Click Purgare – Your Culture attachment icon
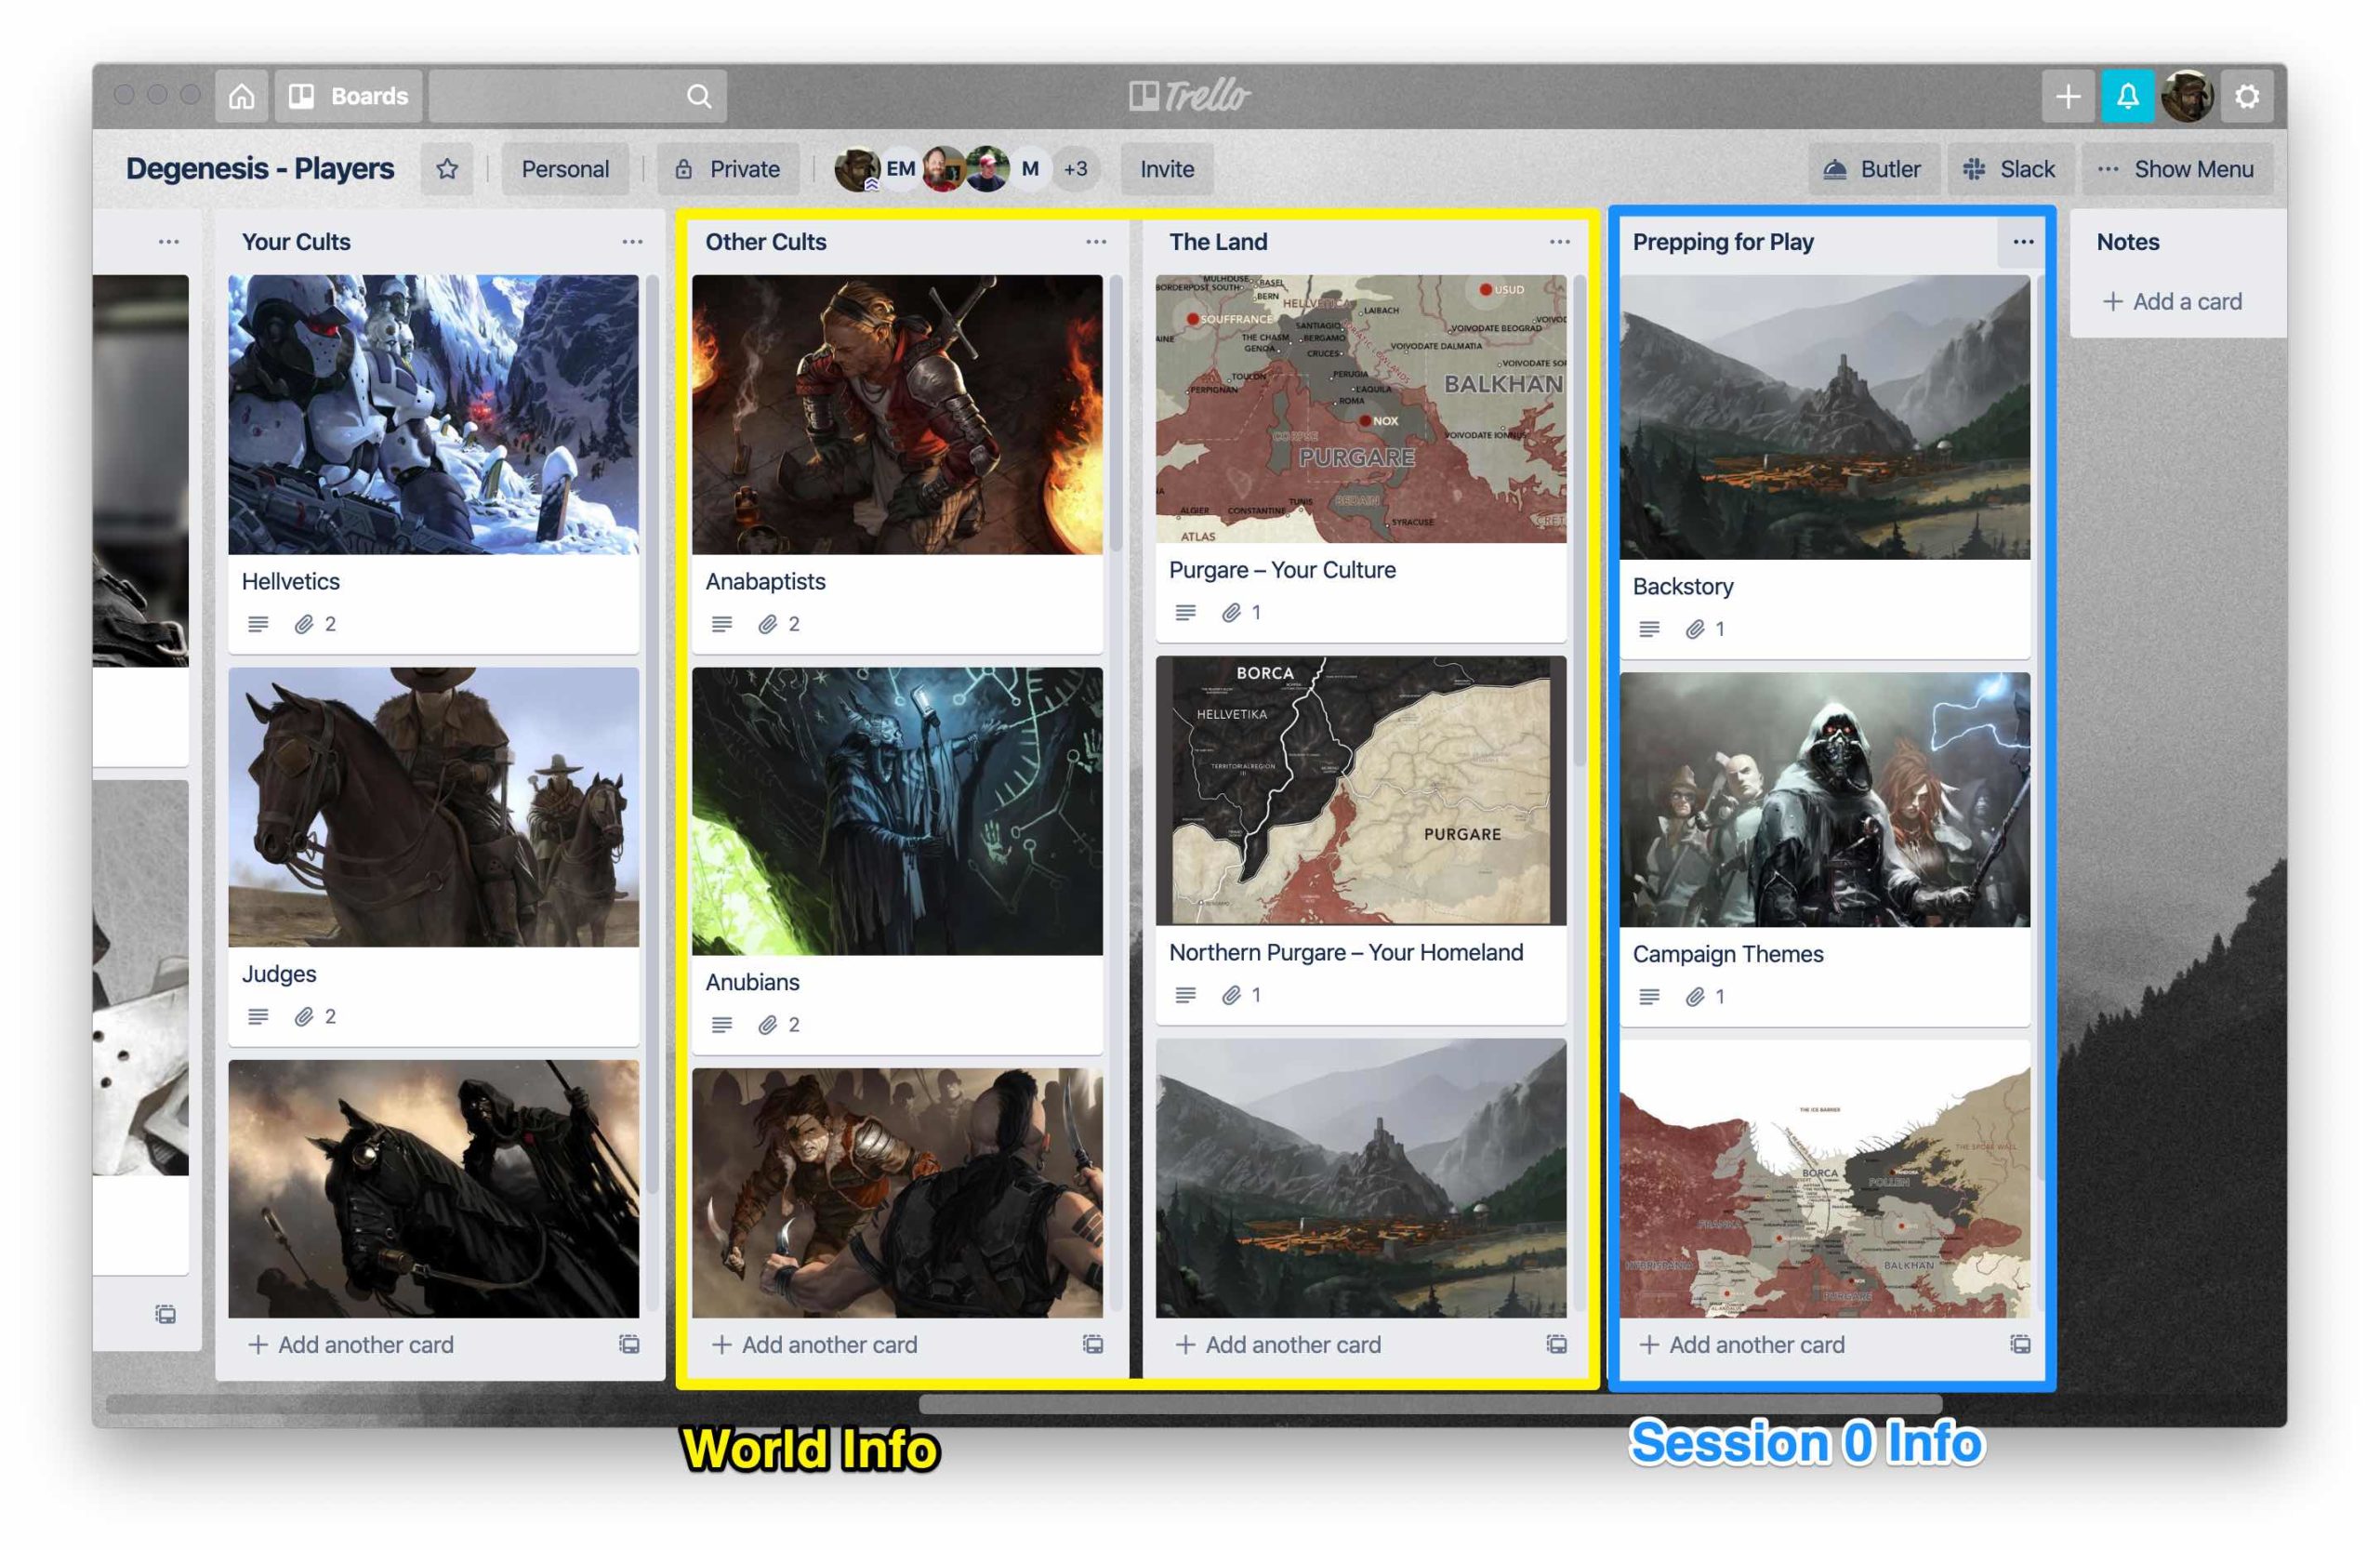Screen dimensions: 2380x1550 point(1232,613)
